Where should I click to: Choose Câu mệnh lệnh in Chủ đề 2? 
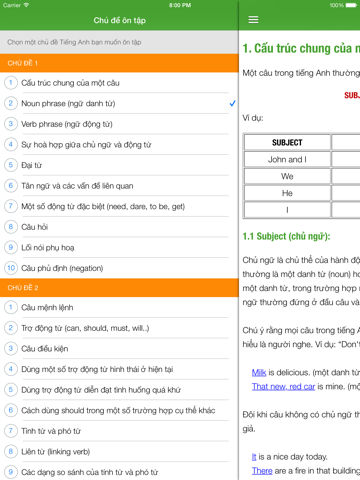pos(119,307)
